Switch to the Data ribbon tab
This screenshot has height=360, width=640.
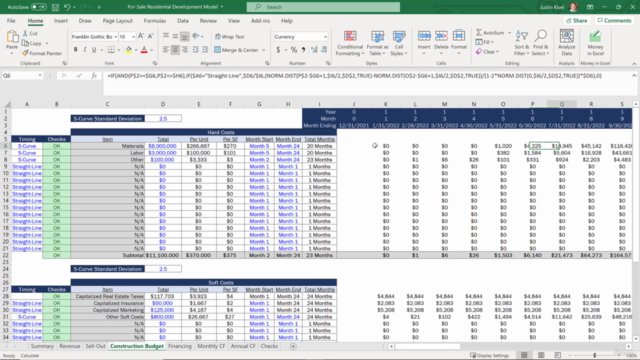coord(183,21)
